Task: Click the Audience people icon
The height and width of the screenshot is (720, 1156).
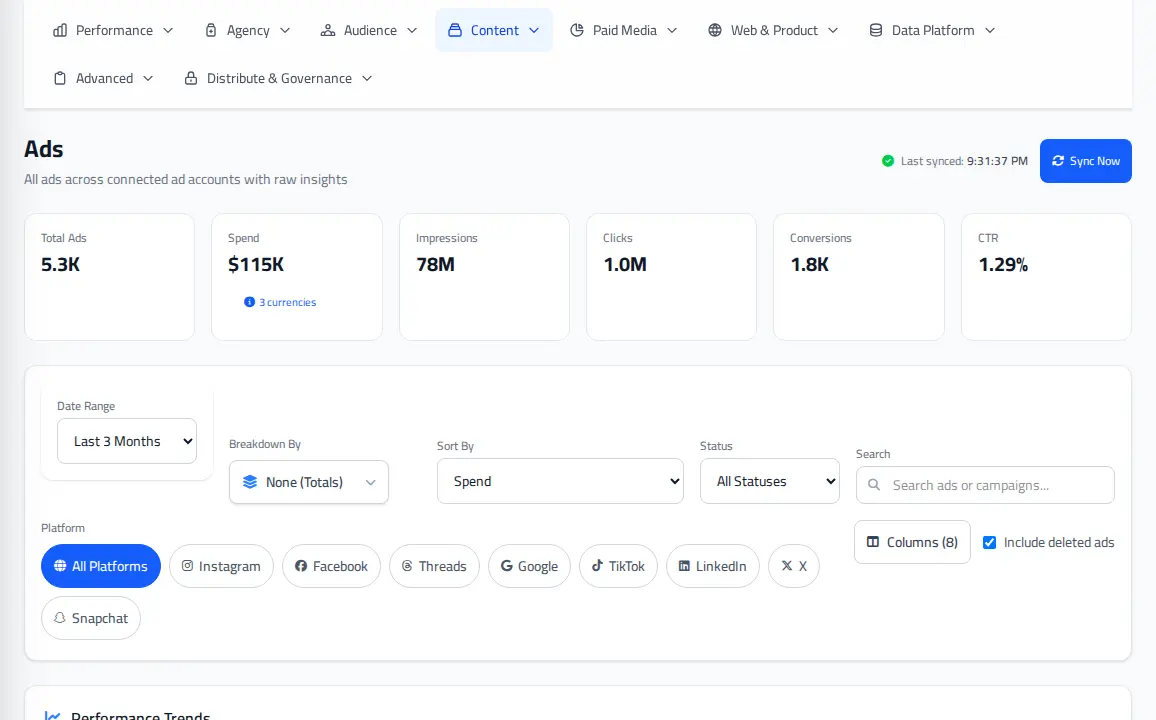Action: click(x=327, y=30)
